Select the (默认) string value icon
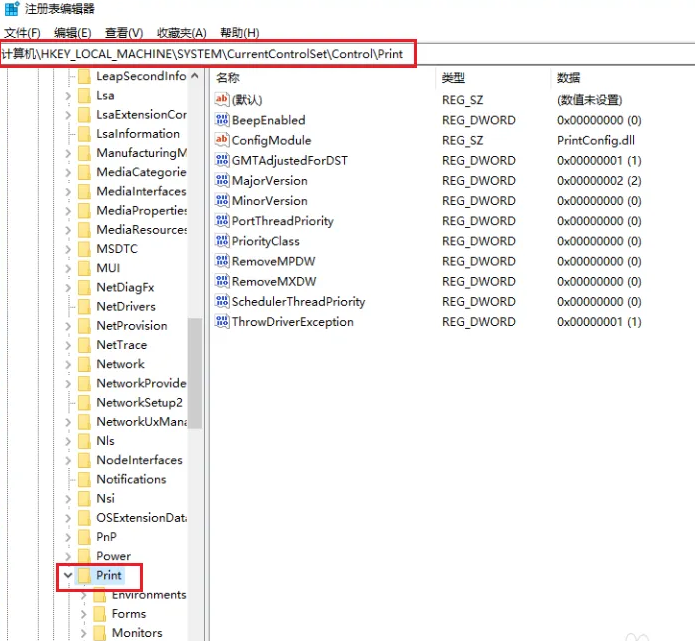The width and height of the screenshot is (695, 641). click(x=222, y=99)
